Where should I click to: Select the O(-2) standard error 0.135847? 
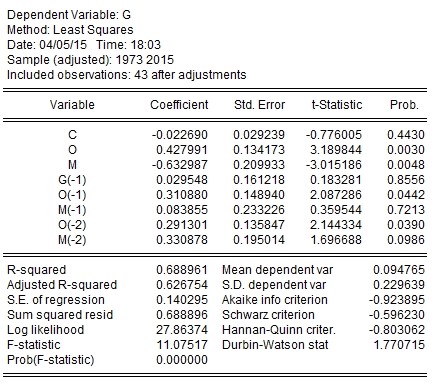point(259,225)
